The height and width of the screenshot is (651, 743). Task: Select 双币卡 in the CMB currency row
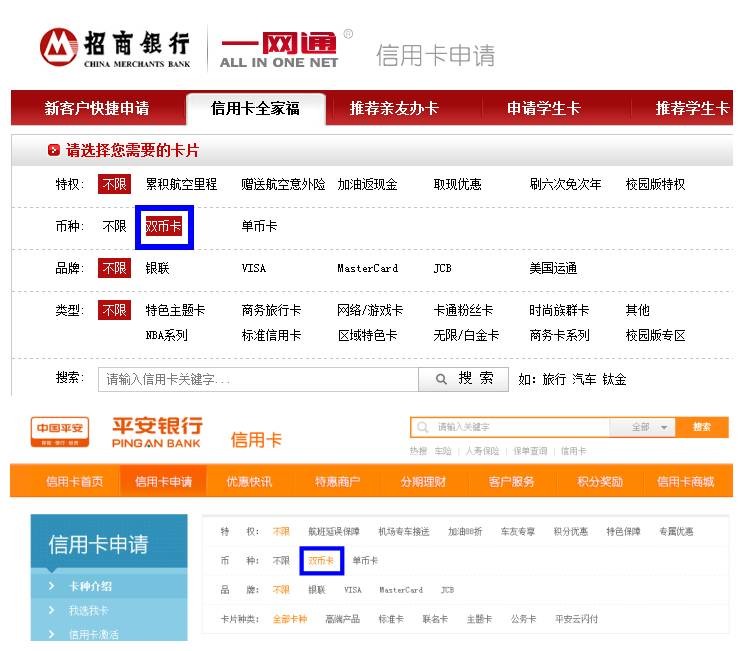[x=163, y=226]
